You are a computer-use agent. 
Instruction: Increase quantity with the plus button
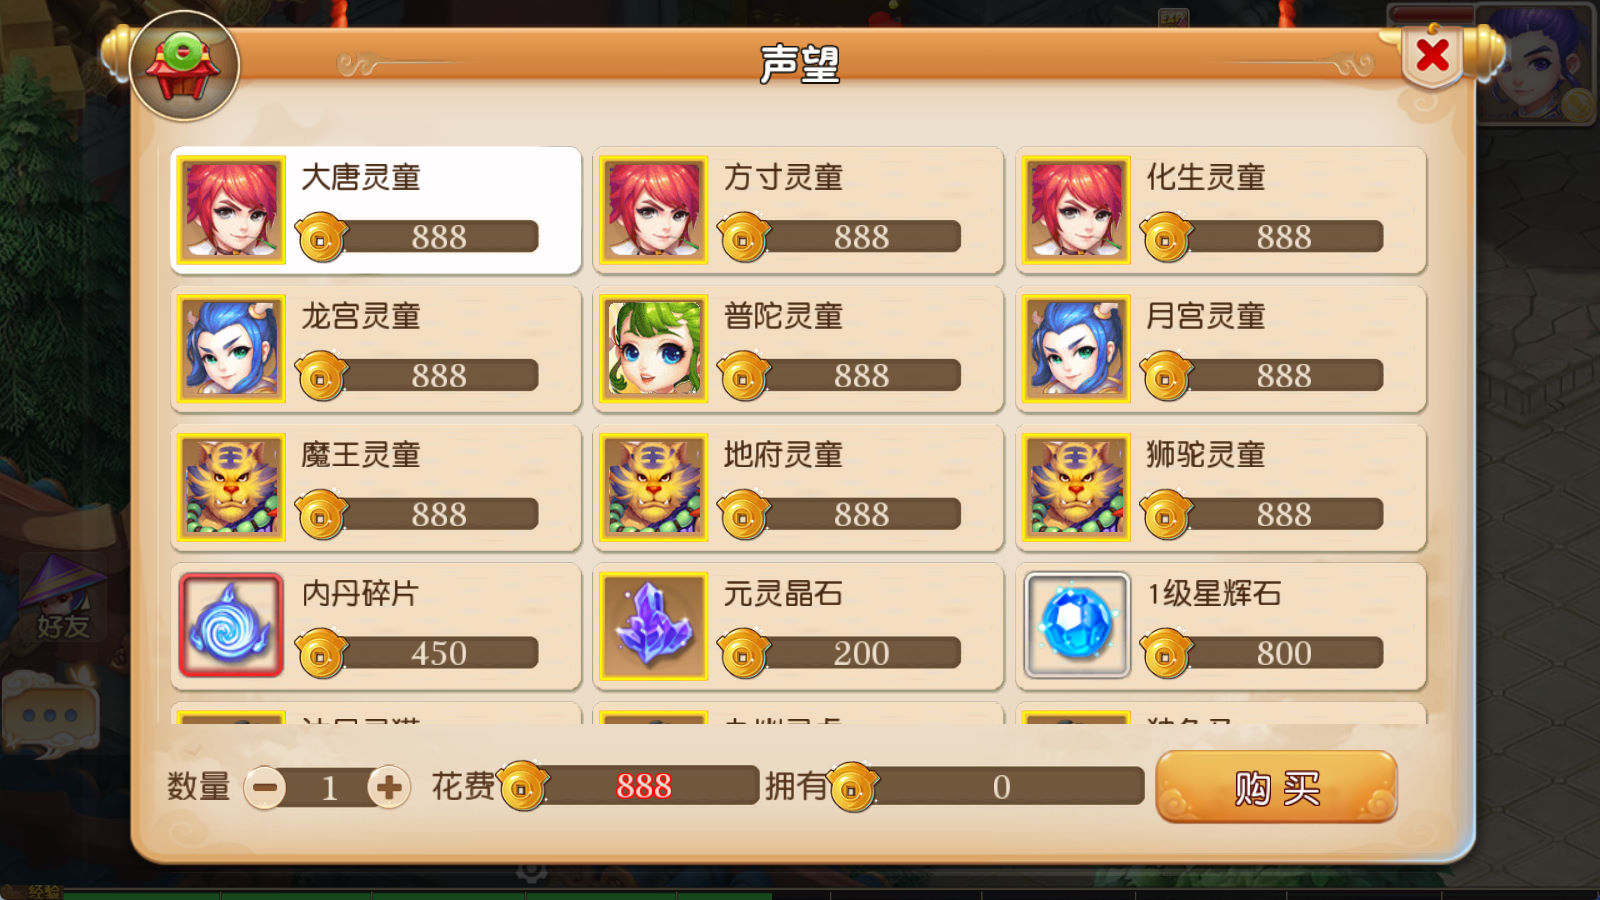[x=389, y=788]
